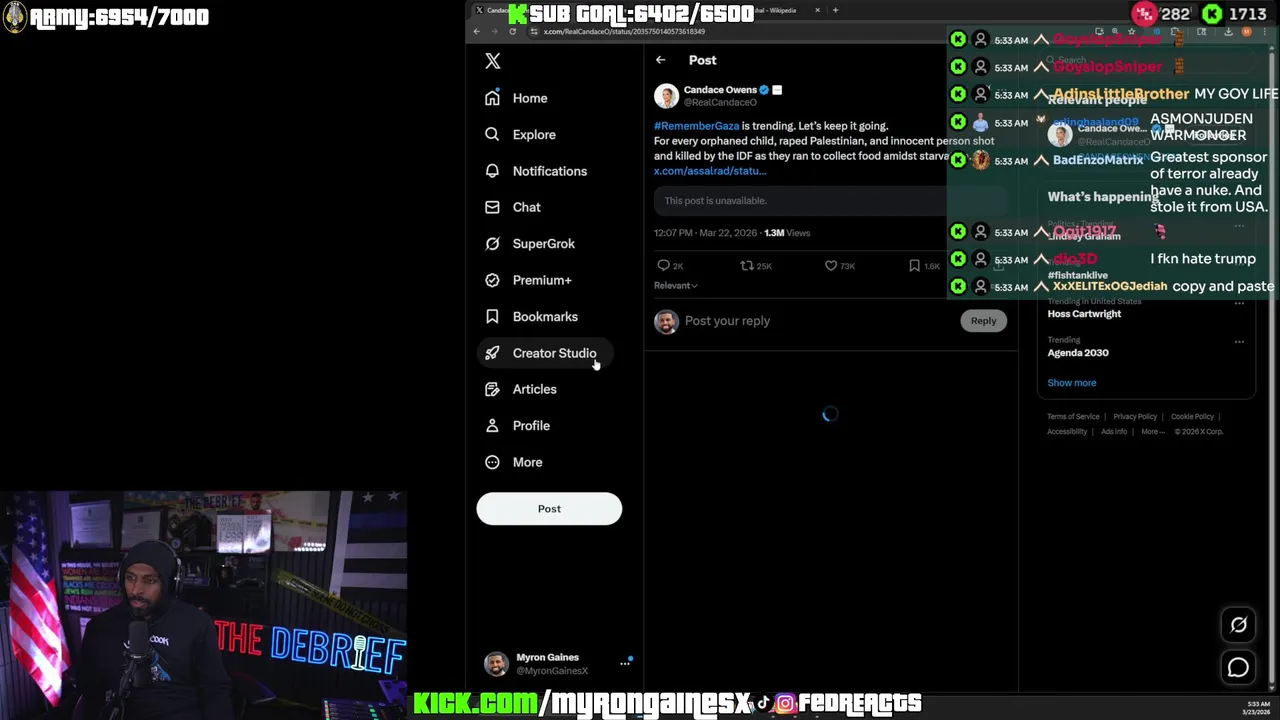The width and height of the screenshot is (1280, 720).
Task: Click the Premium+ verified badge icon
Action: click(x=492, y=280)
